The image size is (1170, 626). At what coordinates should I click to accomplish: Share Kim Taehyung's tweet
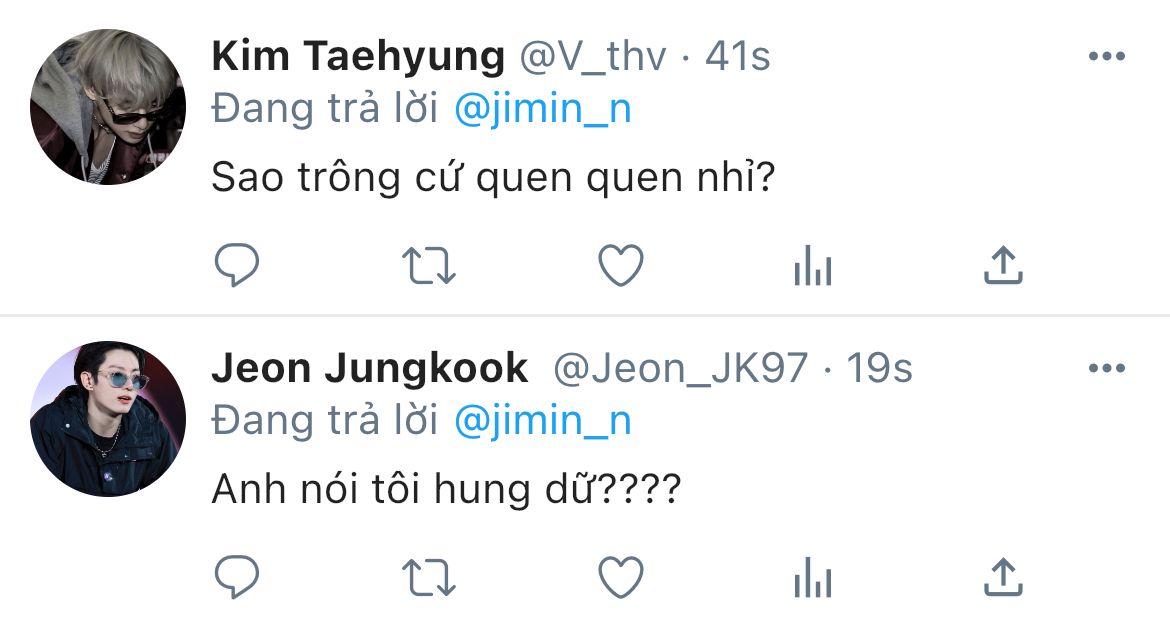tap(1003, 265)
